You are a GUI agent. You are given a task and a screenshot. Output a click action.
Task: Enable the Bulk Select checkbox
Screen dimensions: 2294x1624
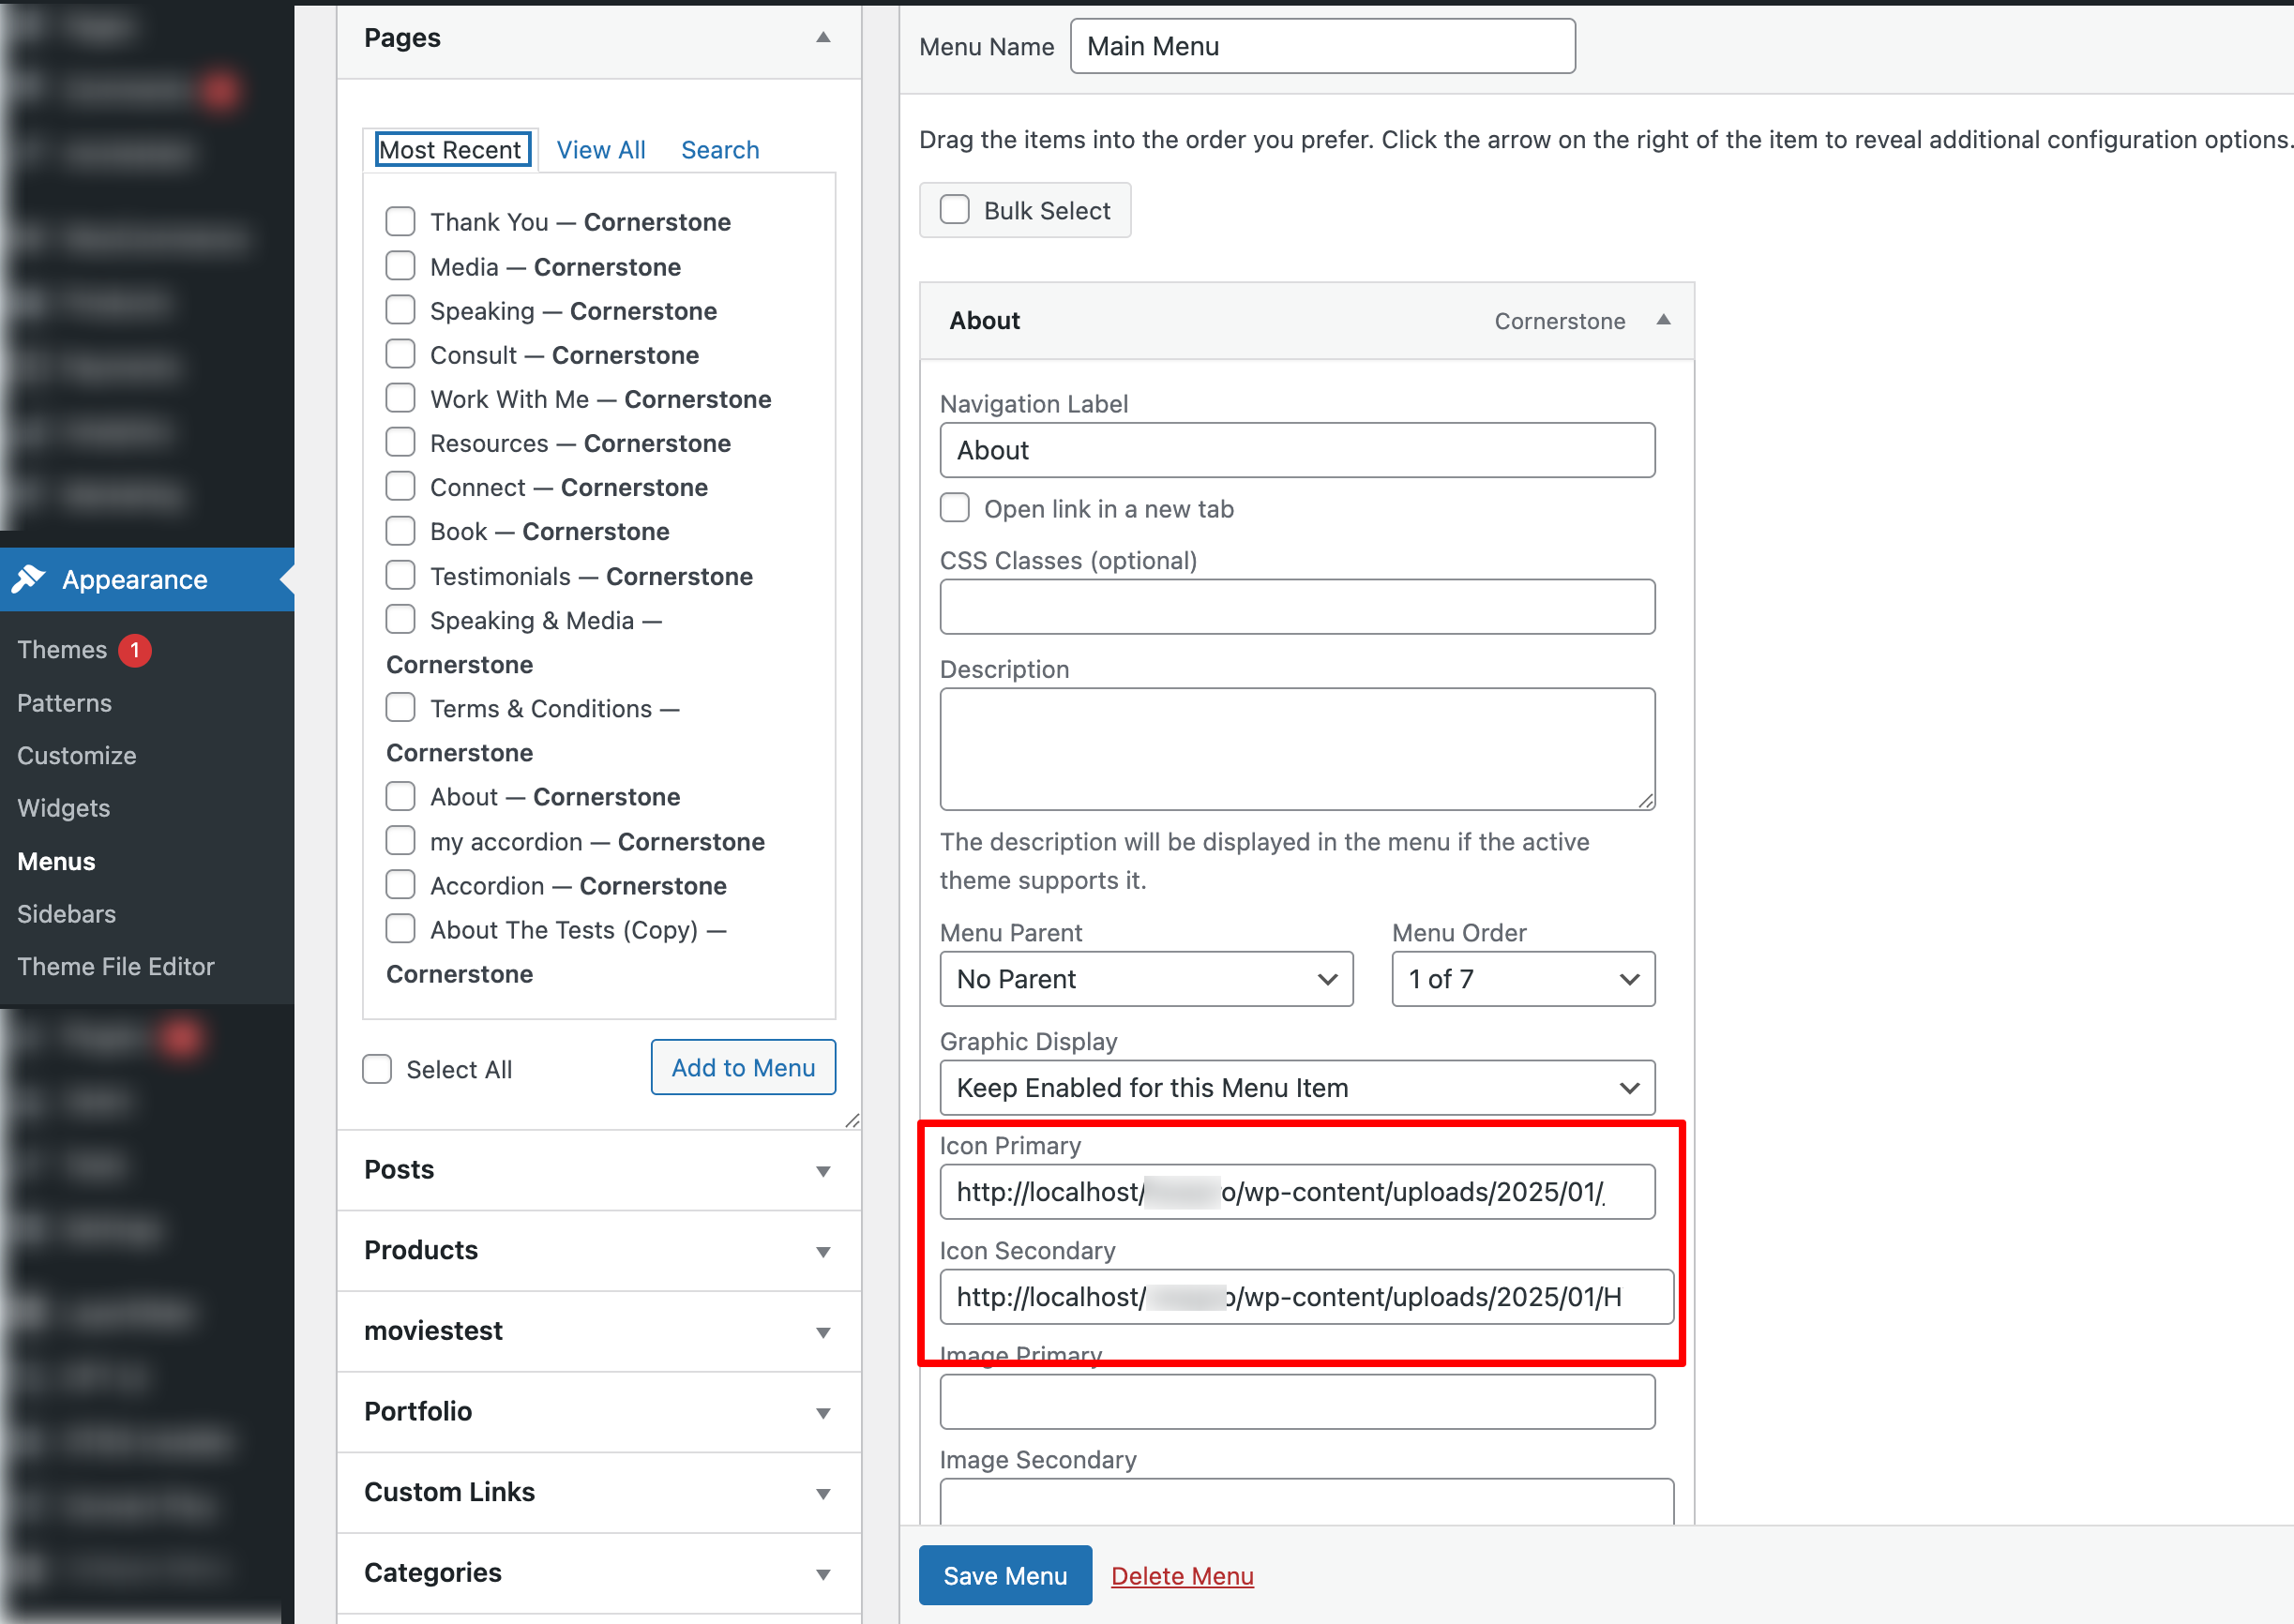pos(954,210)
